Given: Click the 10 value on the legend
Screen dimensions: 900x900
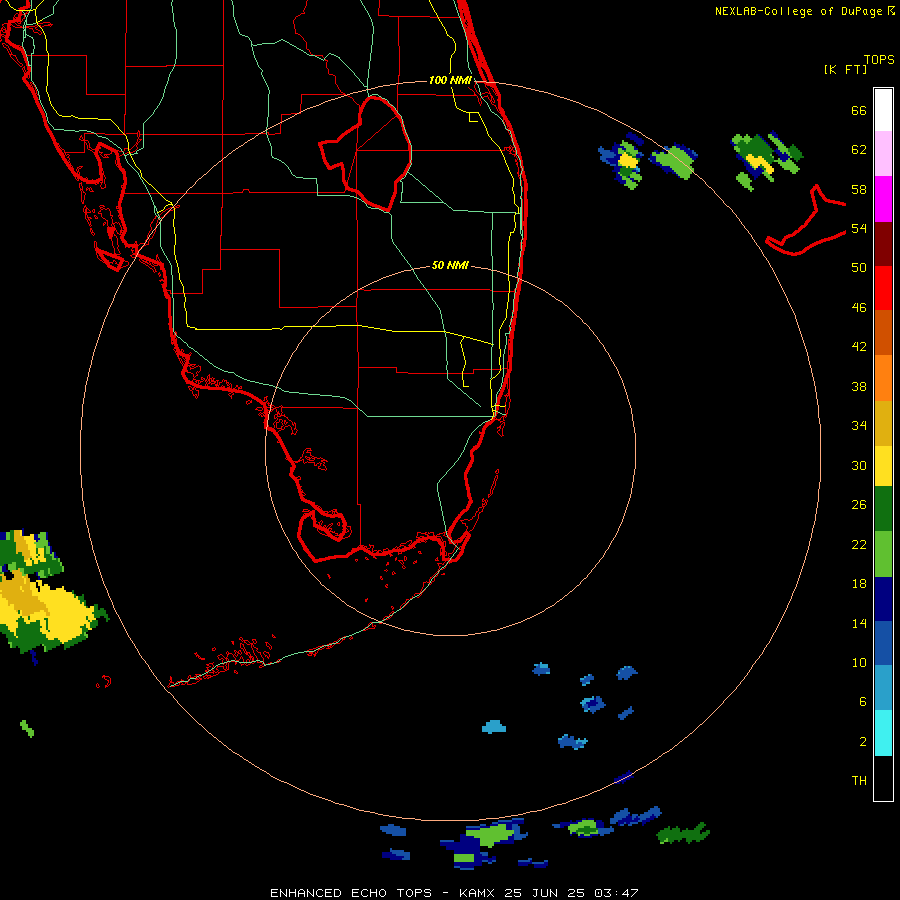Looking at the screenshot, I should pyautogui.click(x=859, y=662).
